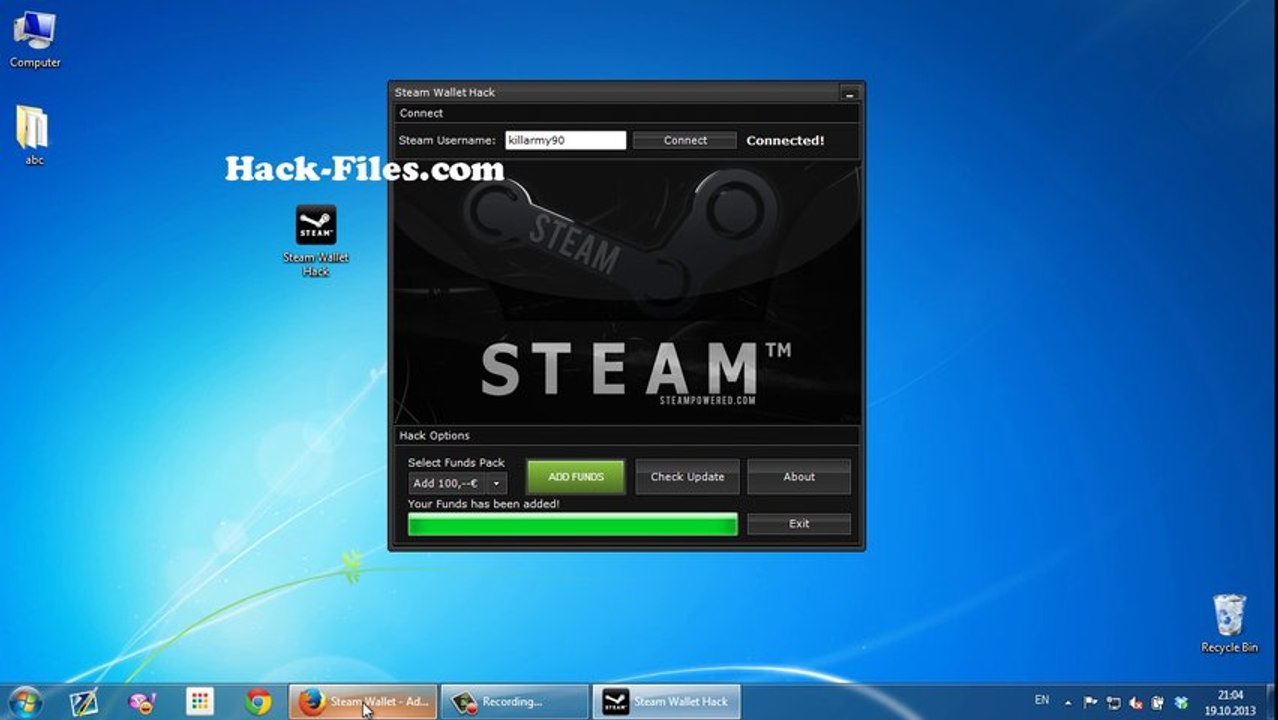This screenshot has height=720, width=1278.
Task: Click the Connect button
Action: [x=685, y=141]
